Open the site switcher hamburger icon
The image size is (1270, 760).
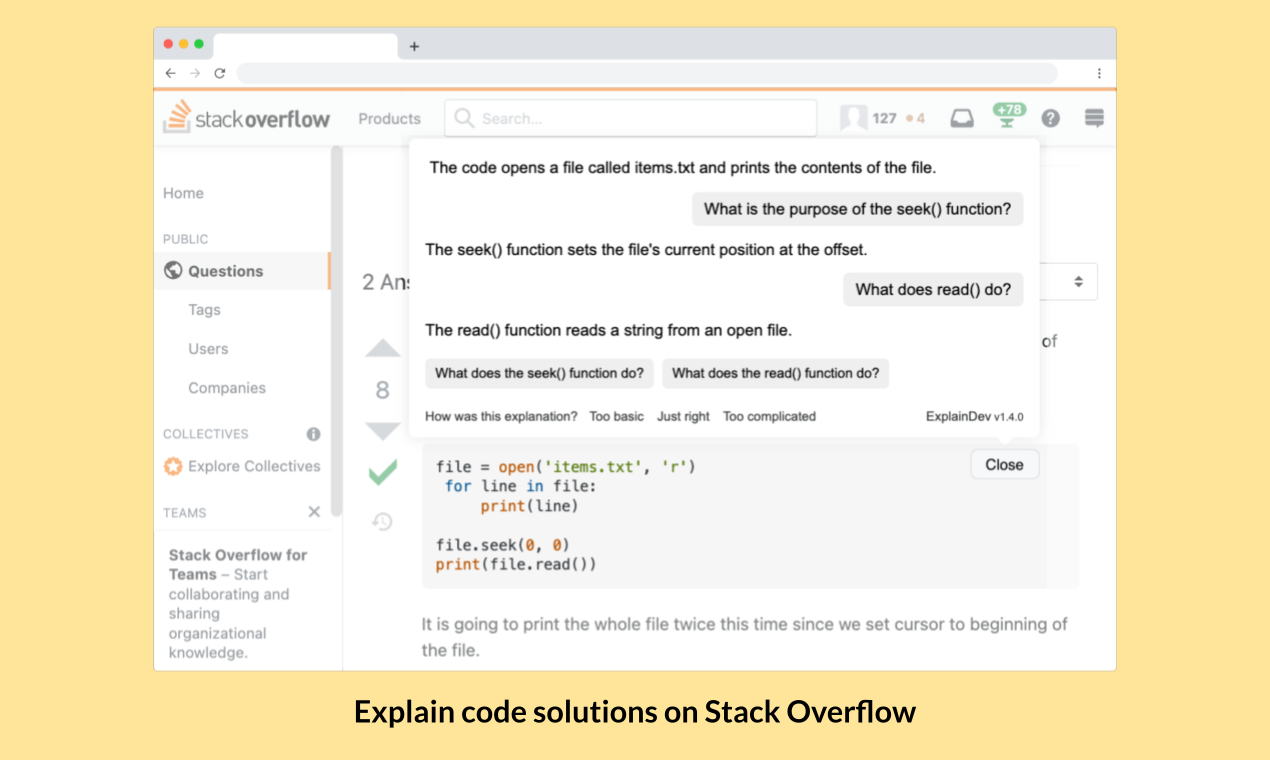[x=1094, y=118]
